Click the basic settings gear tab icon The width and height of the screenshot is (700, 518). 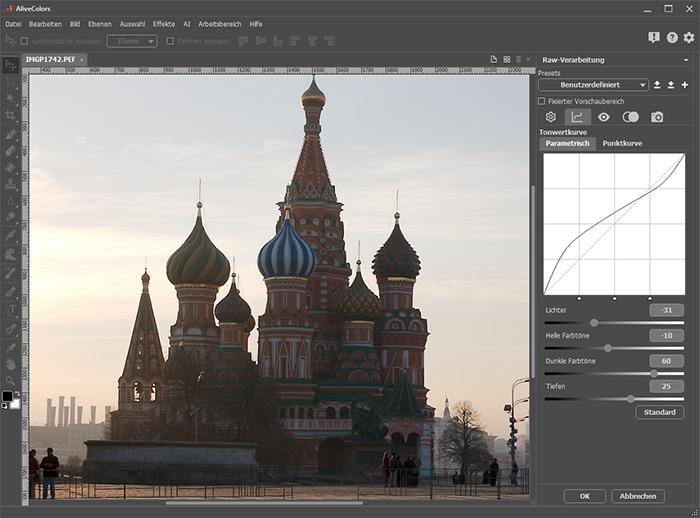551,117
